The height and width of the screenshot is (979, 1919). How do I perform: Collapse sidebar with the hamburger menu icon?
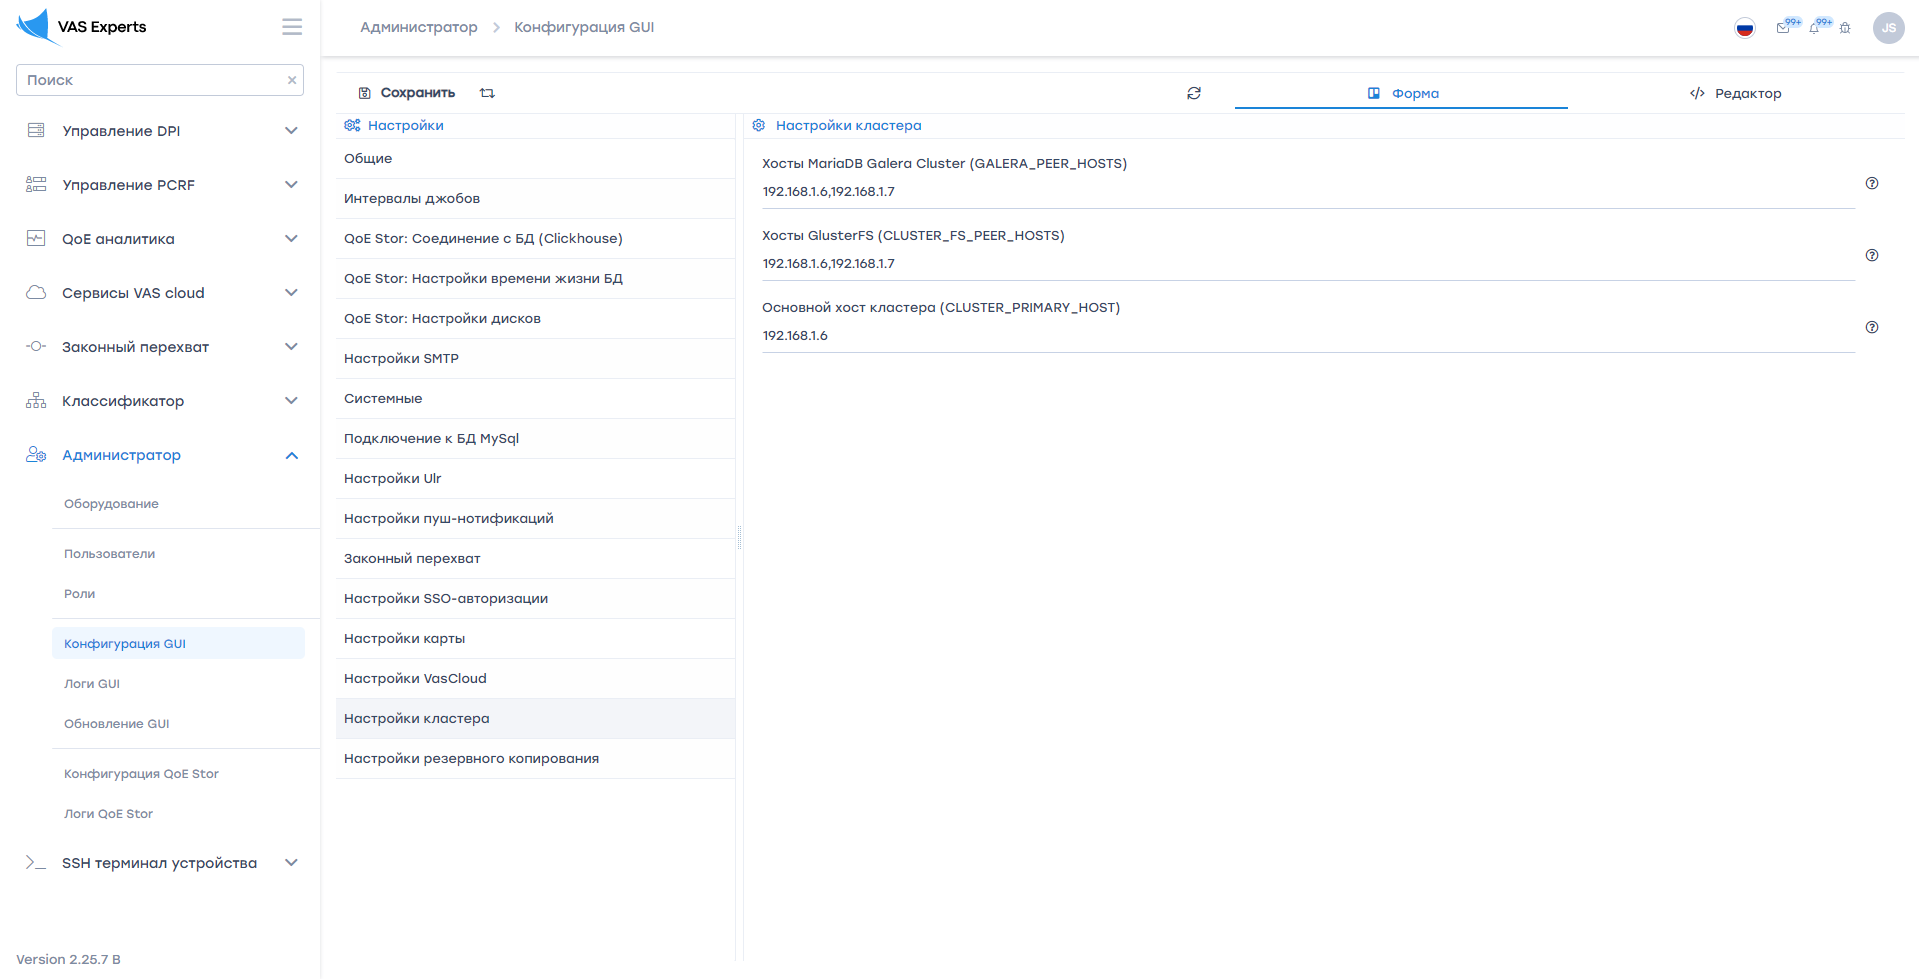point(291,27)
